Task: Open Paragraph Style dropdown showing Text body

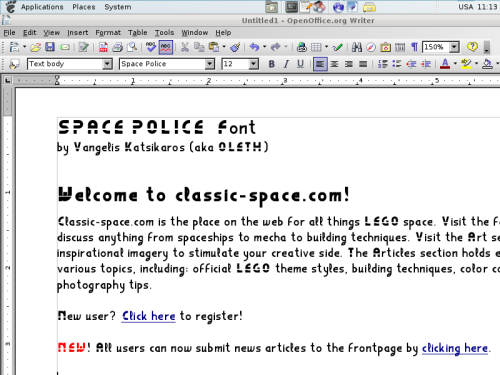Action: pyautogui.click(x=107, y=64)
